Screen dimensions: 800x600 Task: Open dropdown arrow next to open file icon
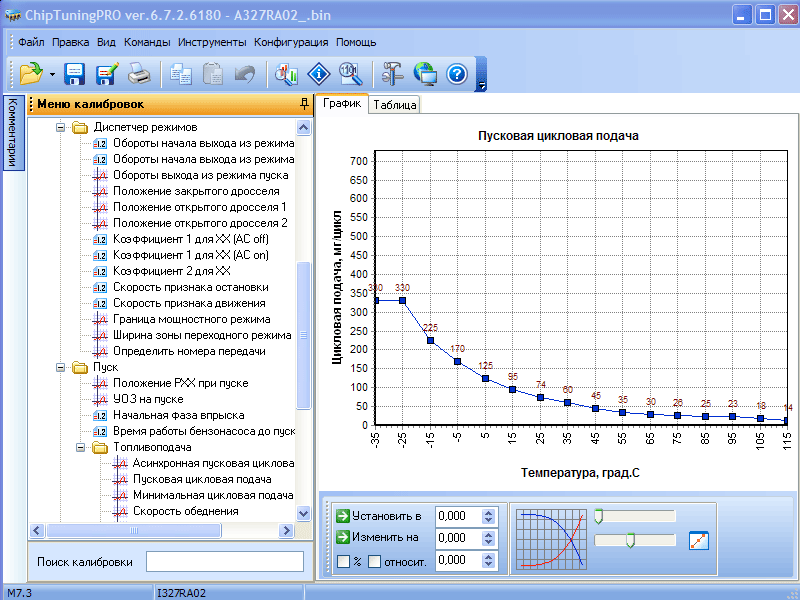tap(52, 74)
